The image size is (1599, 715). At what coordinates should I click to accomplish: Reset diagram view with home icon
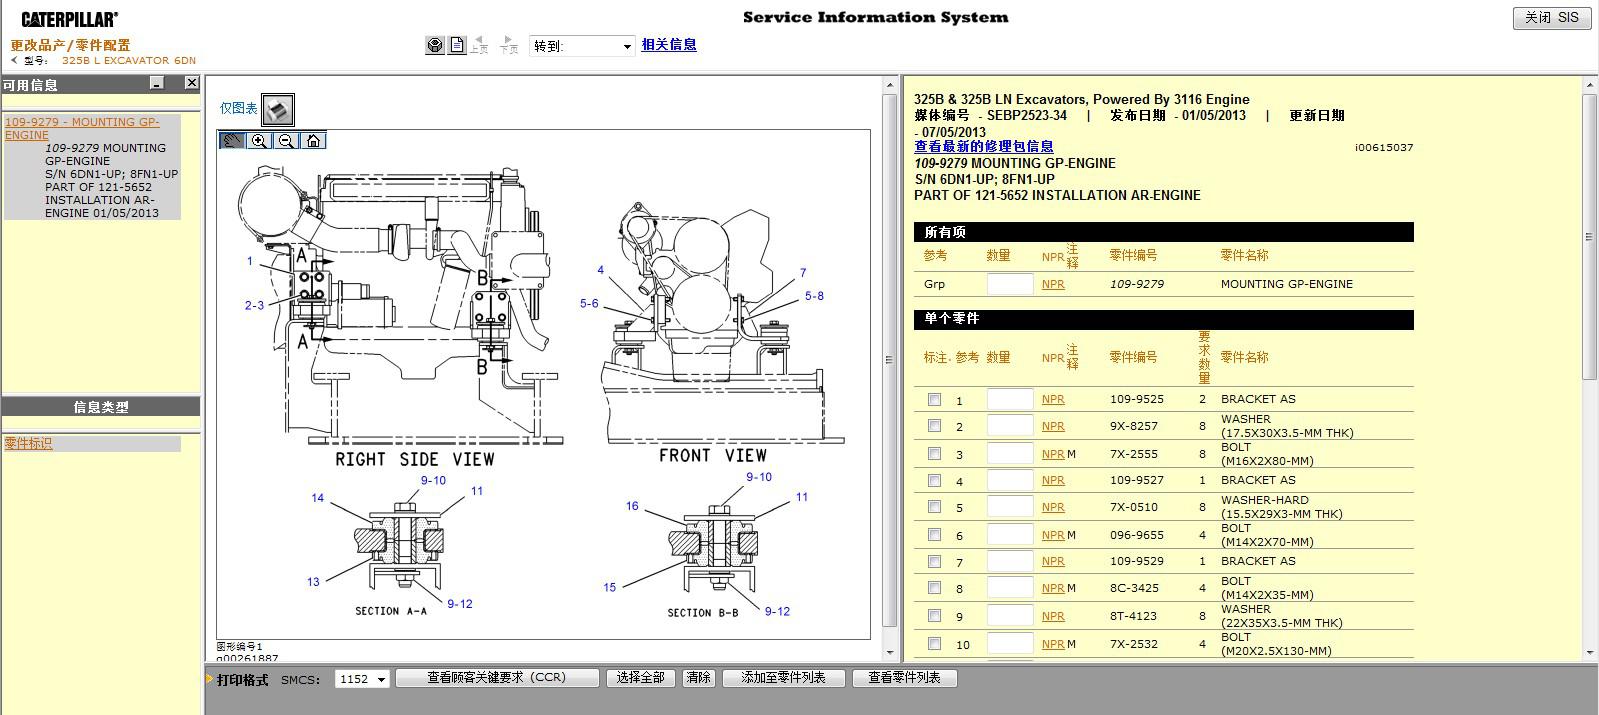click(x=313, y=141)
